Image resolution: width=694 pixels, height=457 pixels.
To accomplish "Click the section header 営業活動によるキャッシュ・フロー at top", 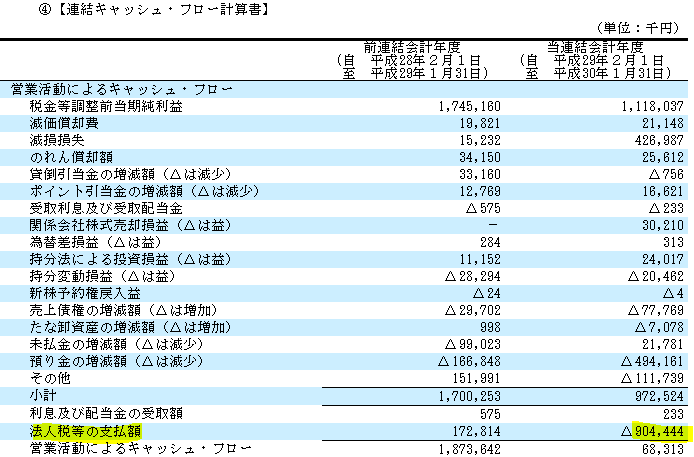I will 122,89.
